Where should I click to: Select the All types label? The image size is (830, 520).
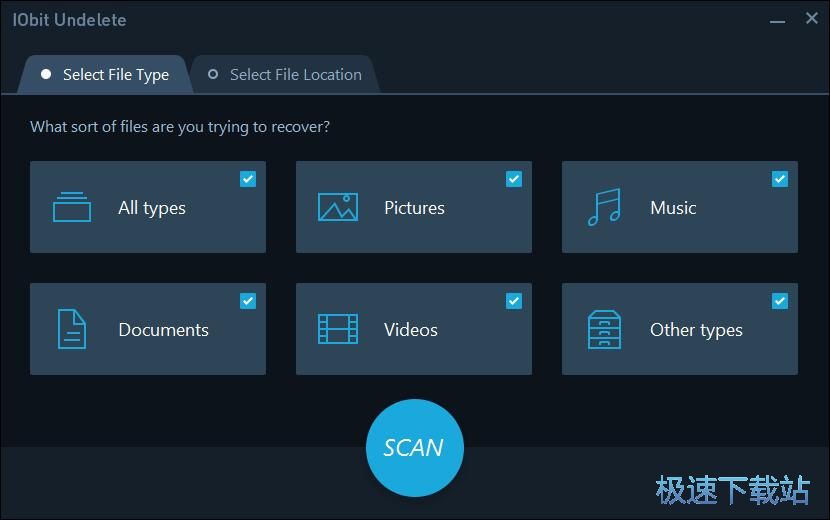coord(152,208)
